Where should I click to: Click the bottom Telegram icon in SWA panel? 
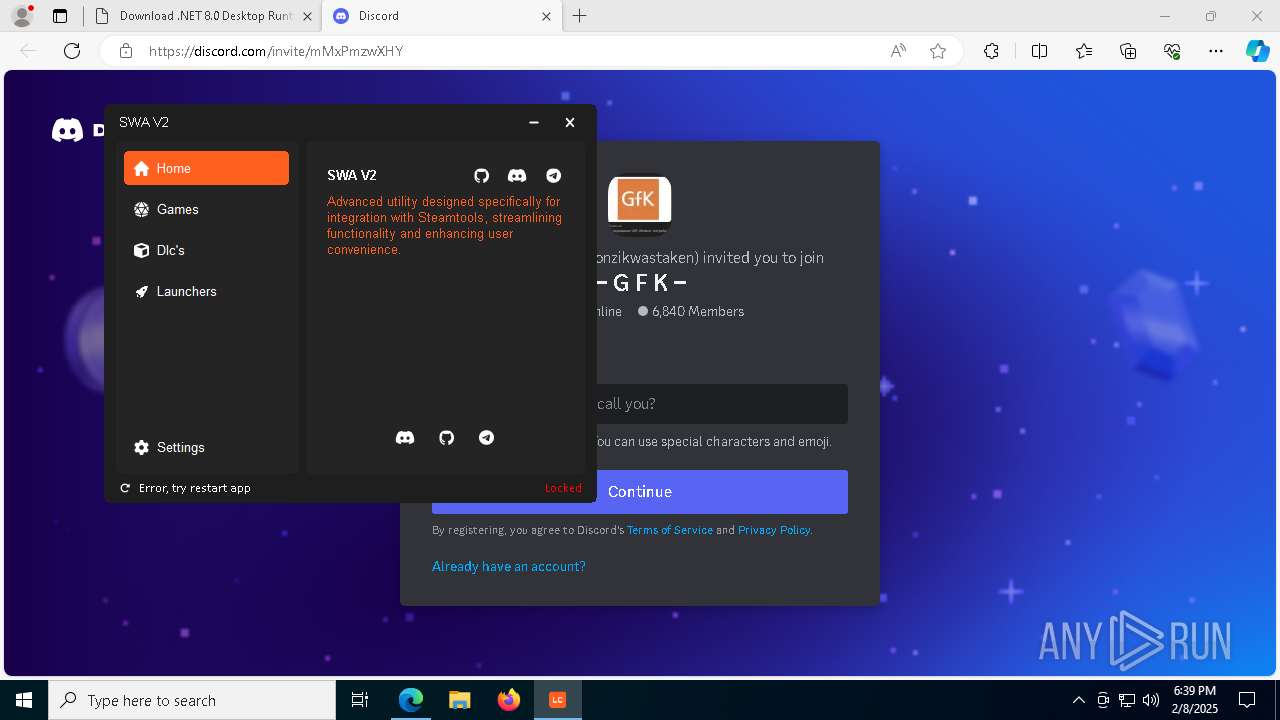click(x=486, y=438)
